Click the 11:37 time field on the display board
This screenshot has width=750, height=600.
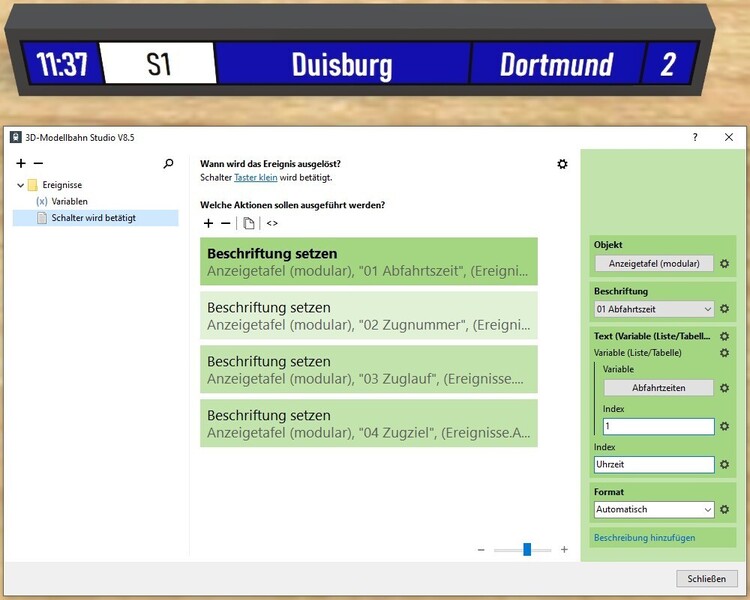[x=62, y=64]
